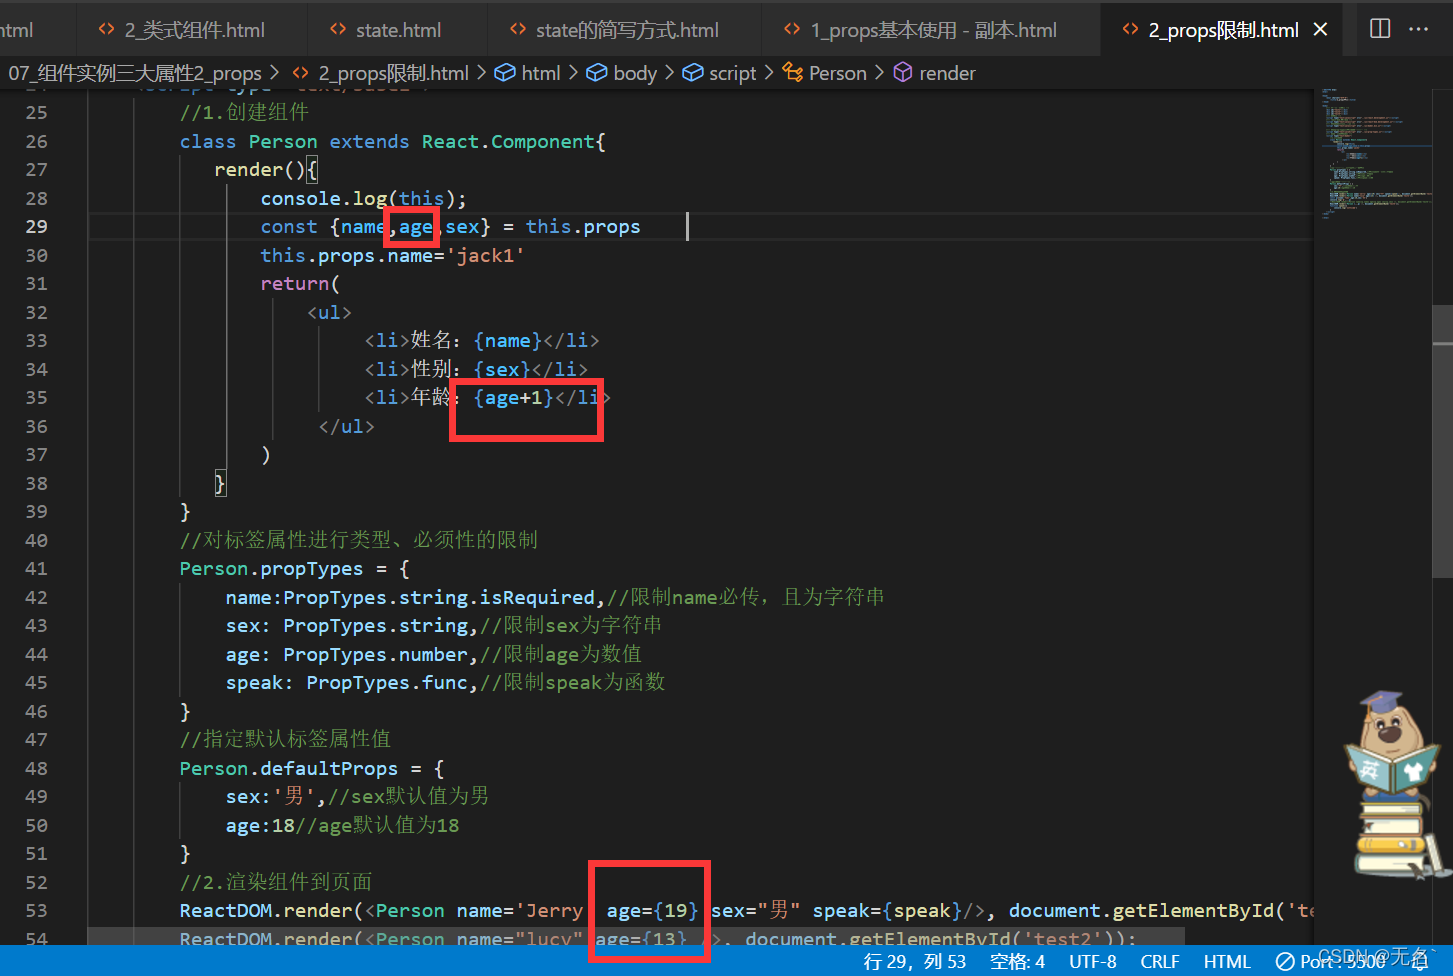The image size is (1453, 976).
Task: Click 'Person.defaultProps = {' line
Action: coord(312,769)
